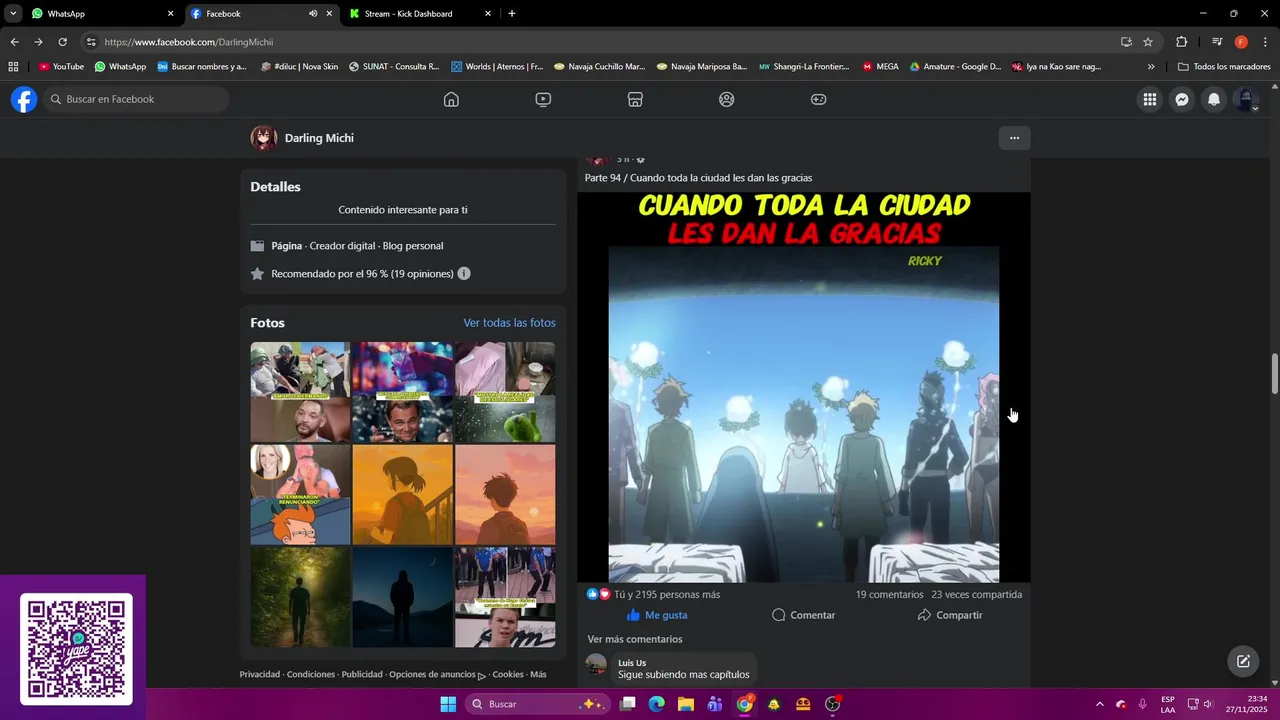
Task: Share the post with Compartir
Action: click(950, 615)
